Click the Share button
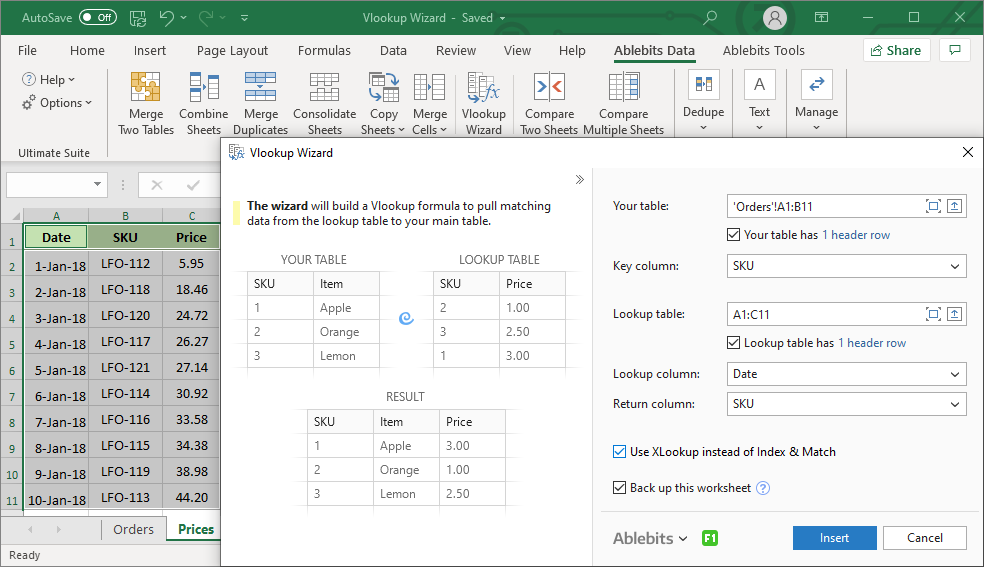 [x=896, y=50]
